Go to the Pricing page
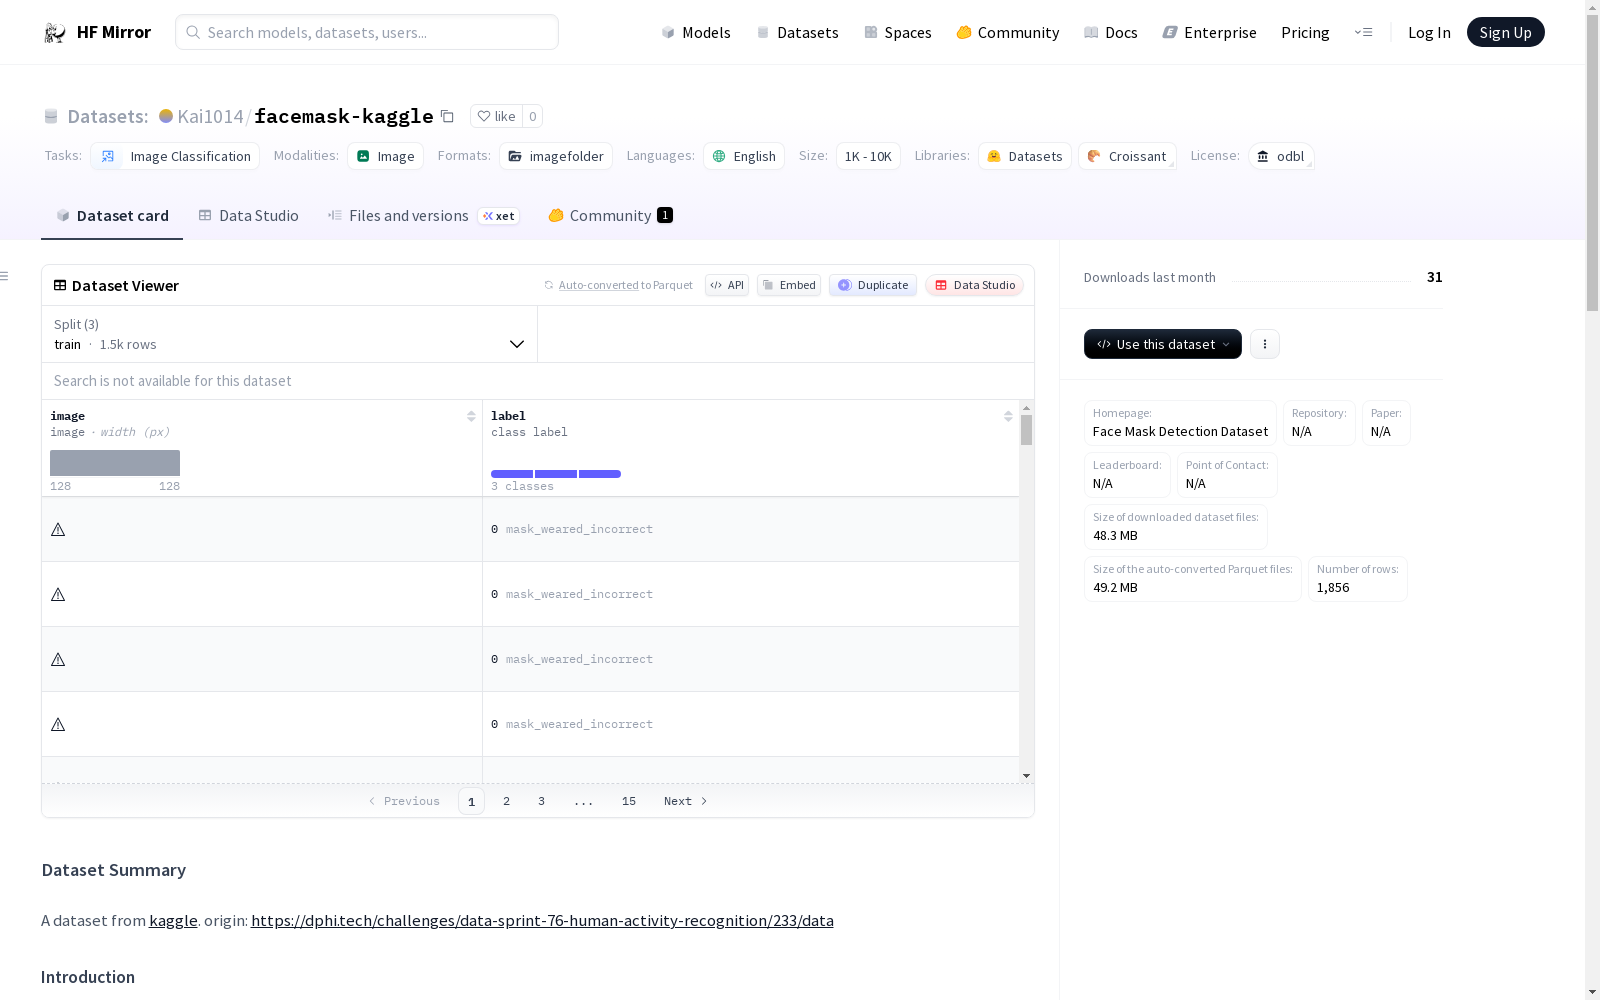Screen dimensions: 1600x1000 pos(1305,33)
